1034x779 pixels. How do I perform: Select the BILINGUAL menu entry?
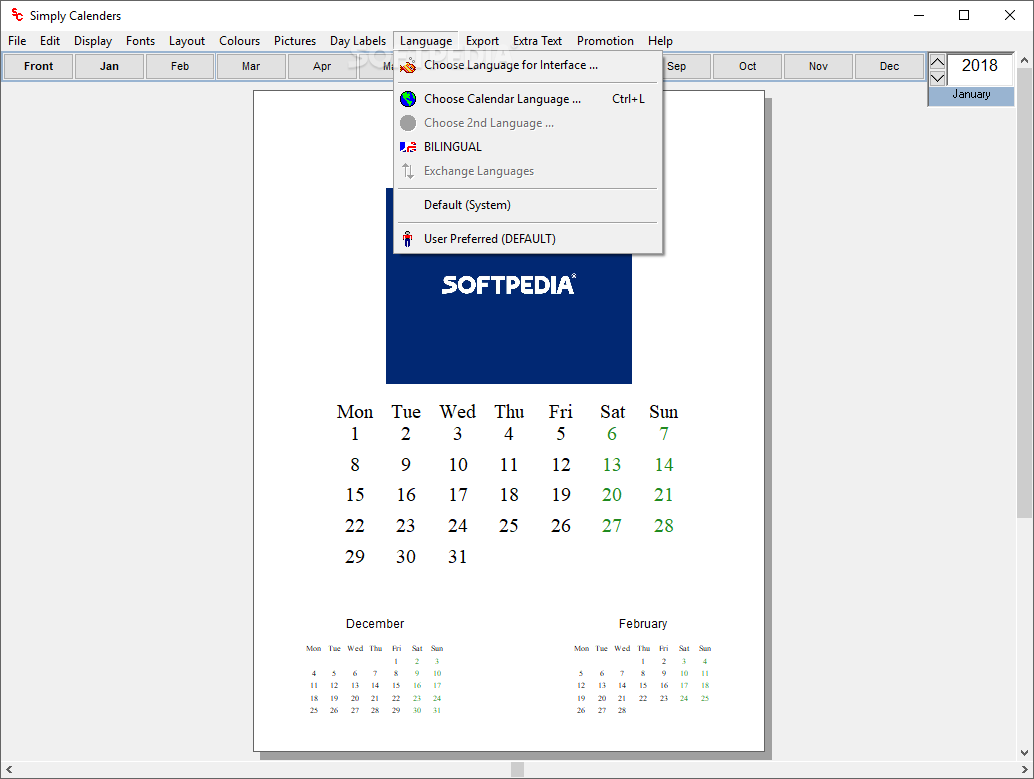528,147
